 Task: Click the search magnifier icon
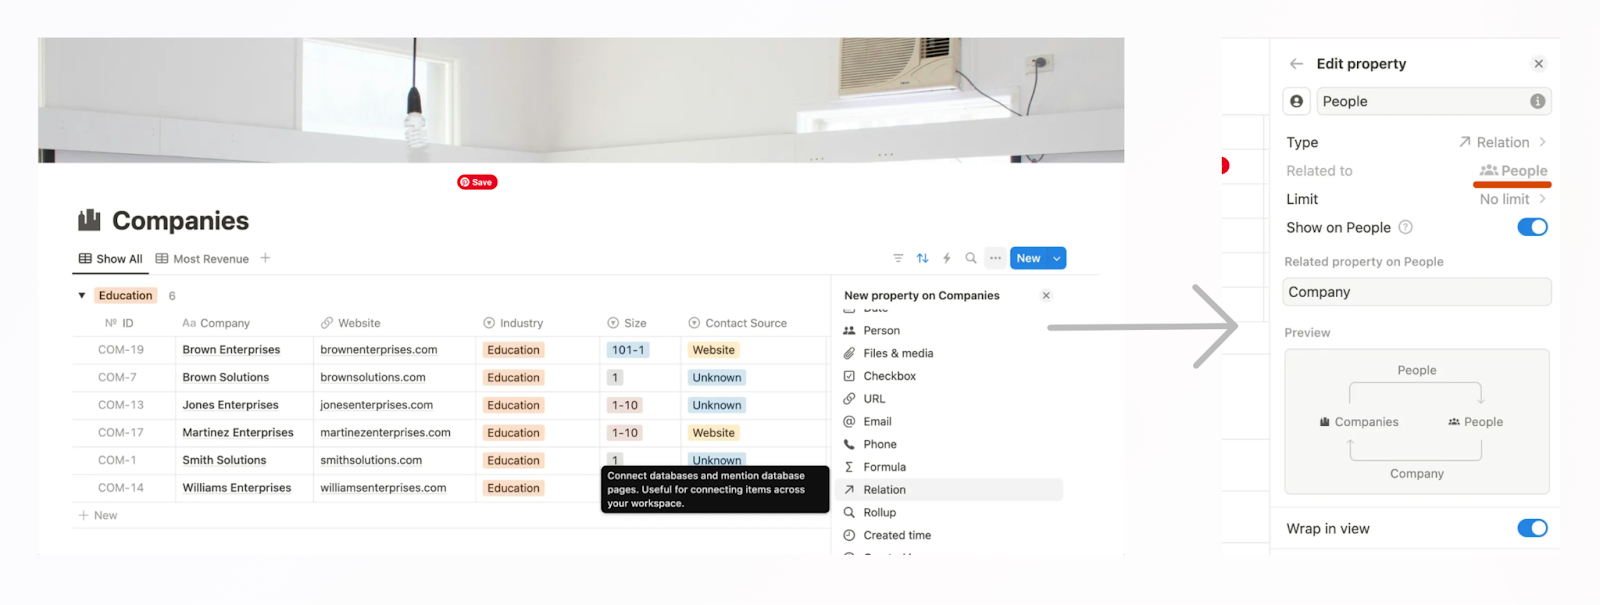pyautogui.click(x=970, y=258)
